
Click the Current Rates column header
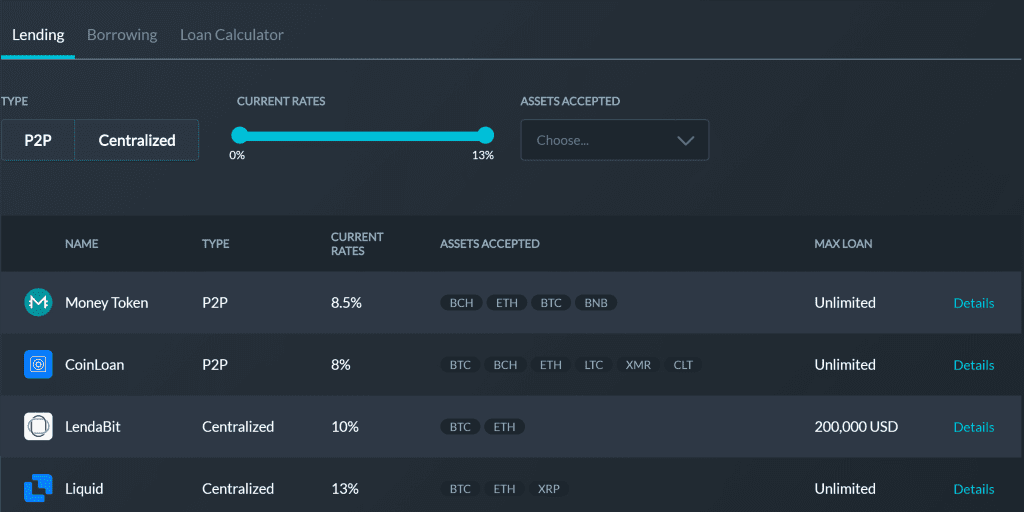[357, 244]
